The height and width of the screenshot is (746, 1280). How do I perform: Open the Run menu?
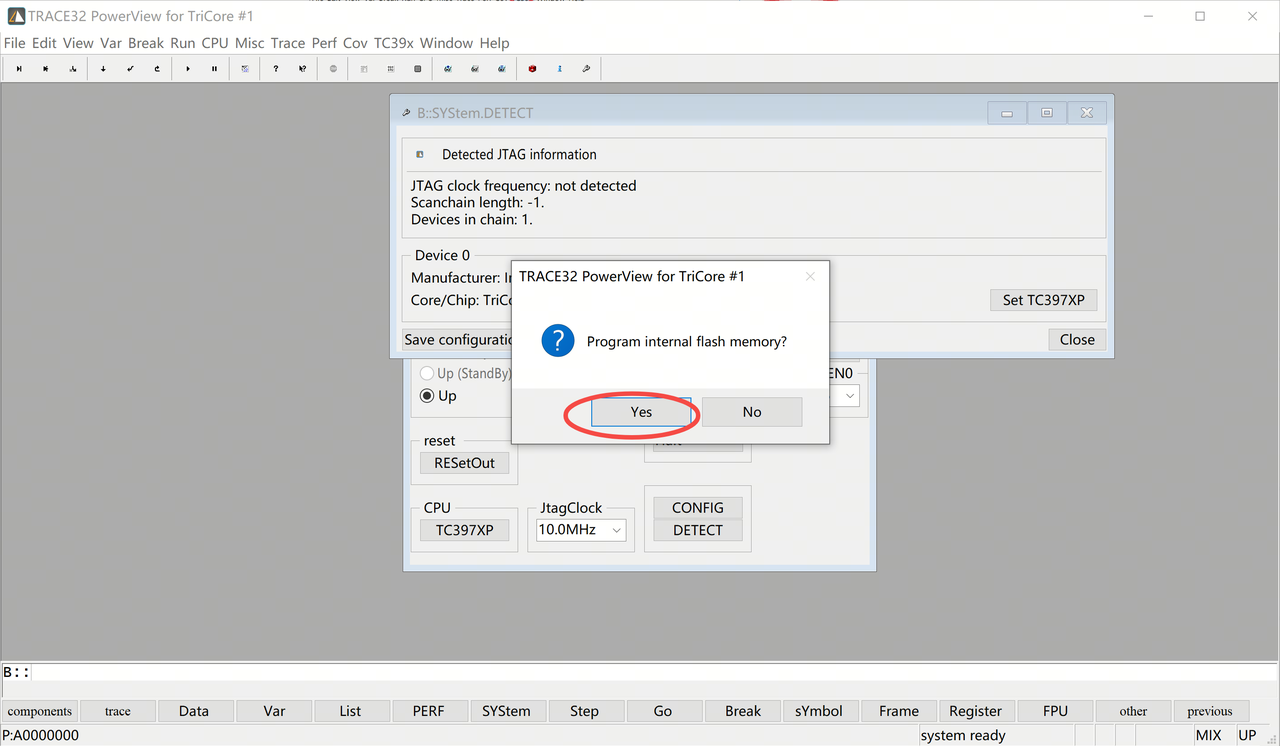pos(183,43)
